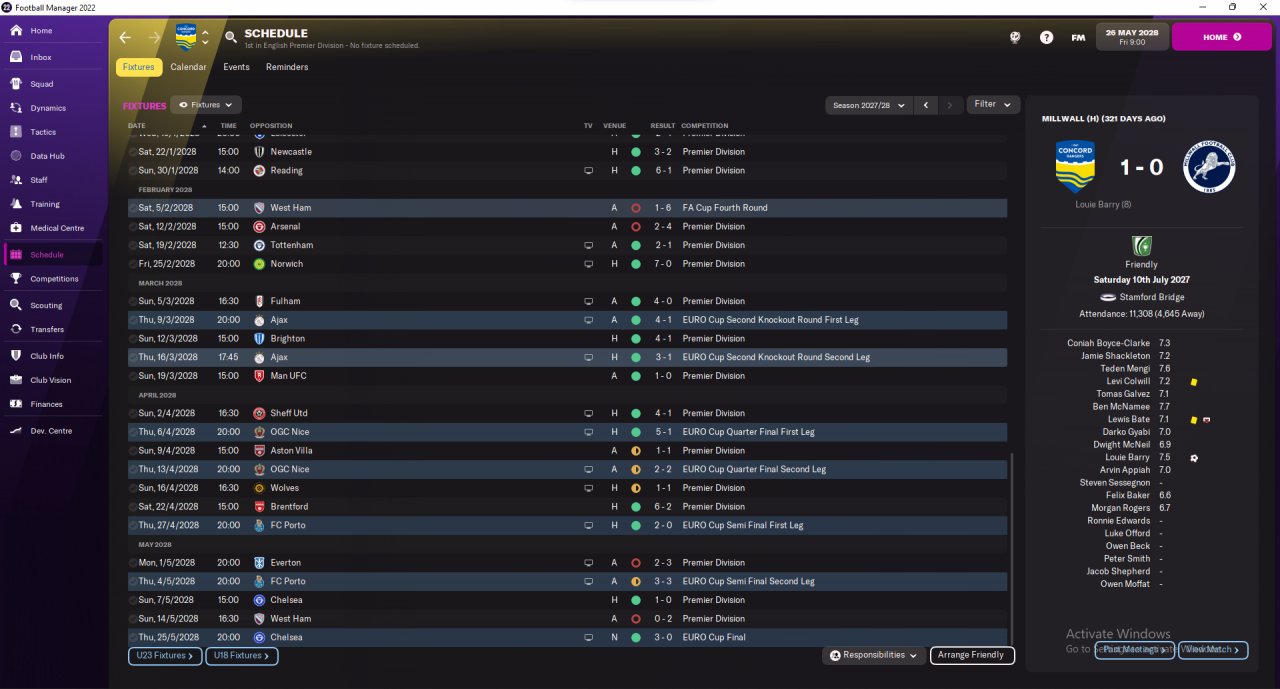The image size is (1280, 689).
Task: Click the 26 May 2028 date button
Action: coord(1132,37)
